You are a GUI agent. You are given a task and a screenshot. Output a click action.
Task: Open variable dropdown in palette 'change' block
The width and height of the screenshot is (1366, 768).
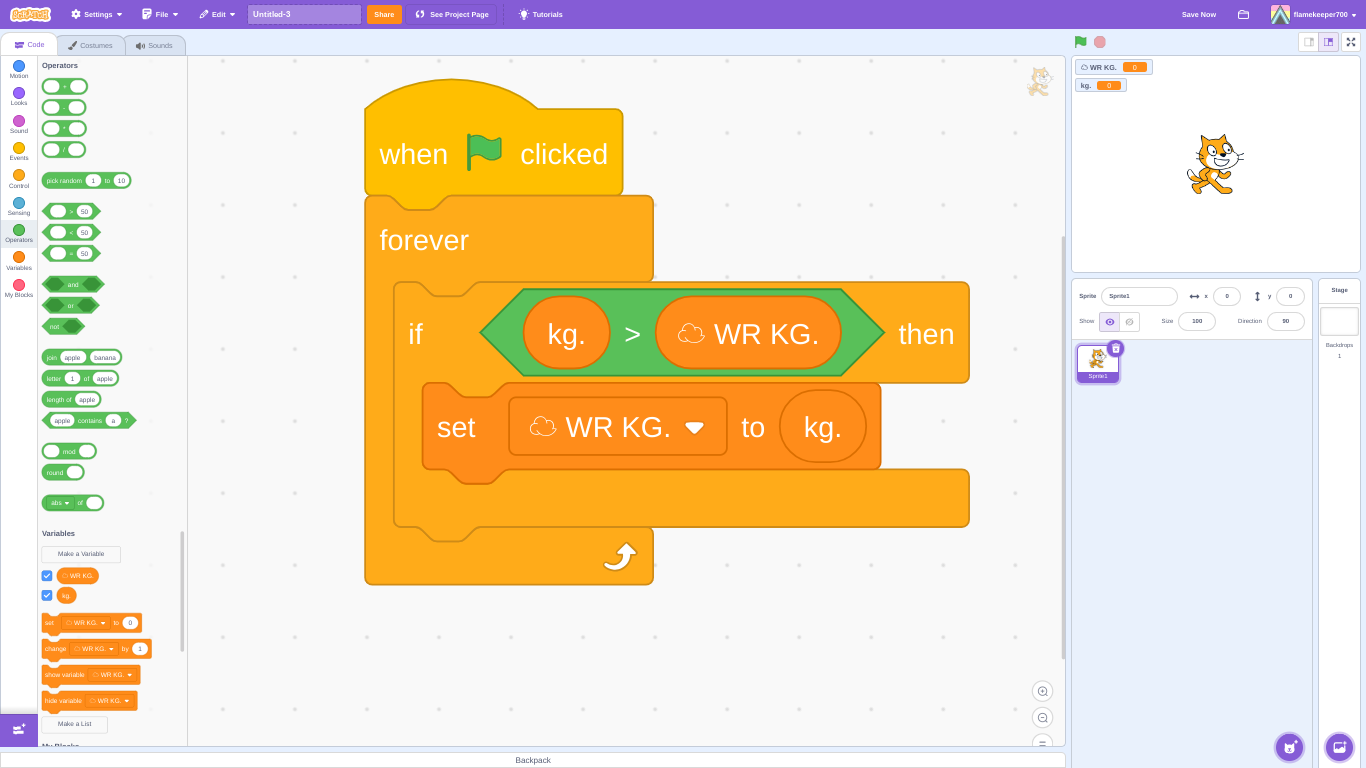[94, 649]
